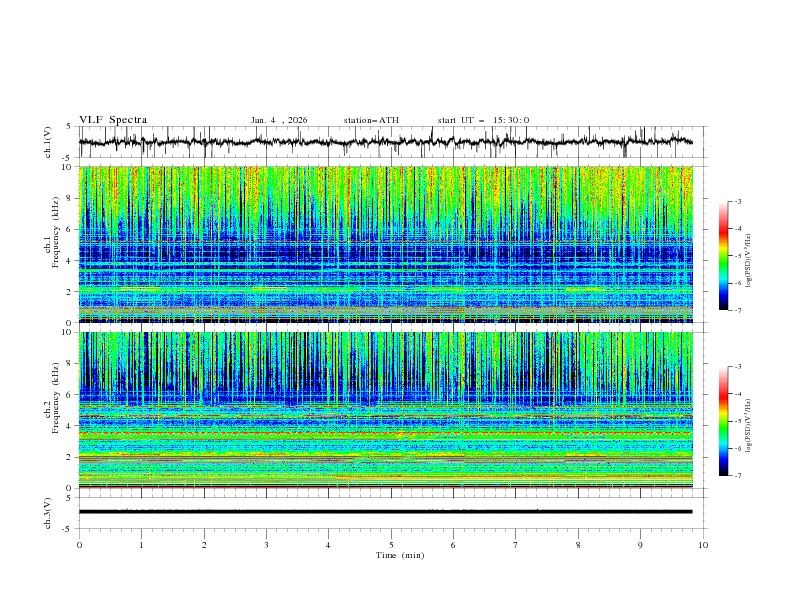
Task: Click the "8" kHz tick of ch.1 spectrogram
Action: (69, 198)
